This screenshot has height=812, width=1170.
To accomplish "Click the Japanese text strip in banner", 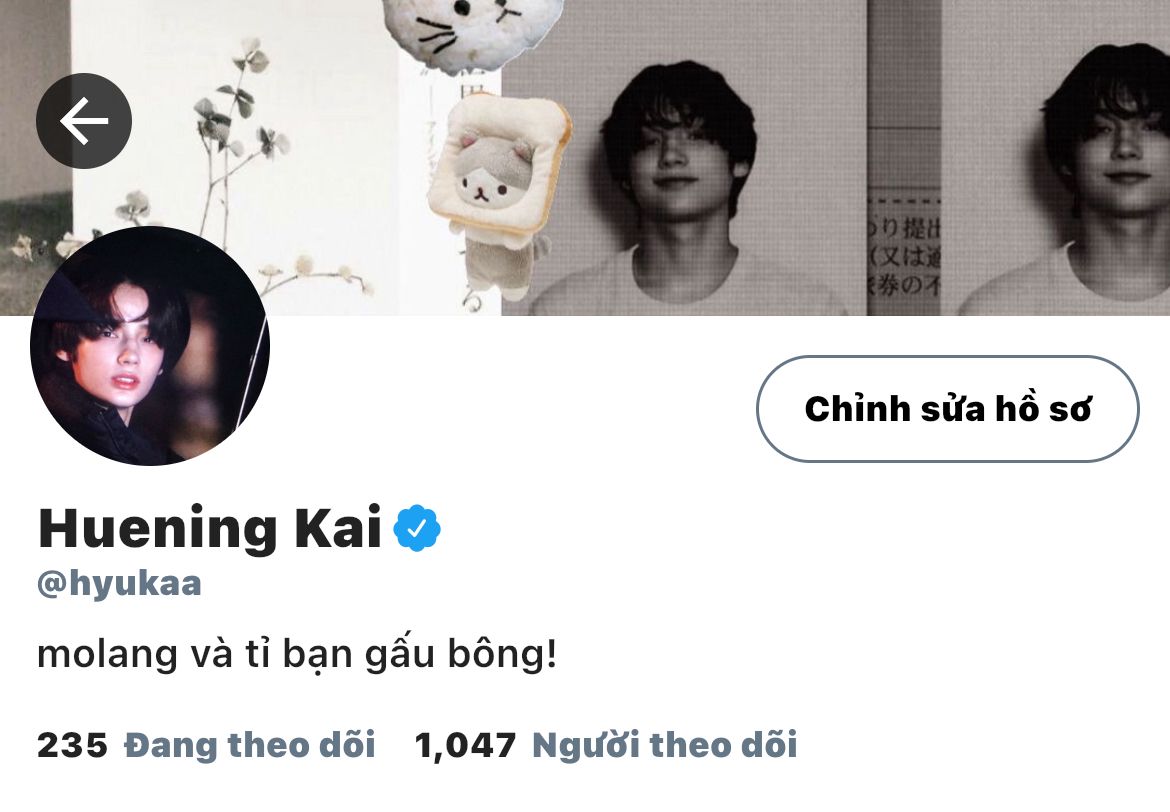I will pos(904,254).
